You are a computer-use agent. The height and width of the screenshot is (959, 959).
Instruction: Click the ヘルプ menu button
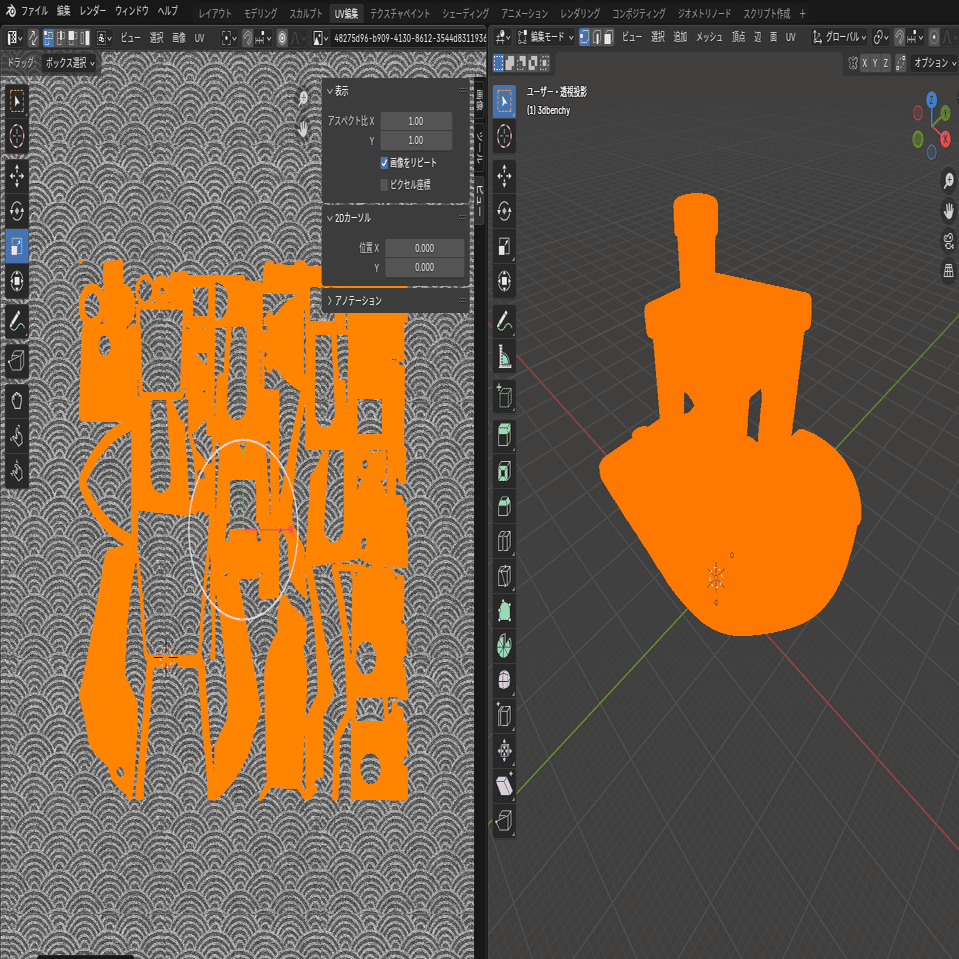click(168, 10)
